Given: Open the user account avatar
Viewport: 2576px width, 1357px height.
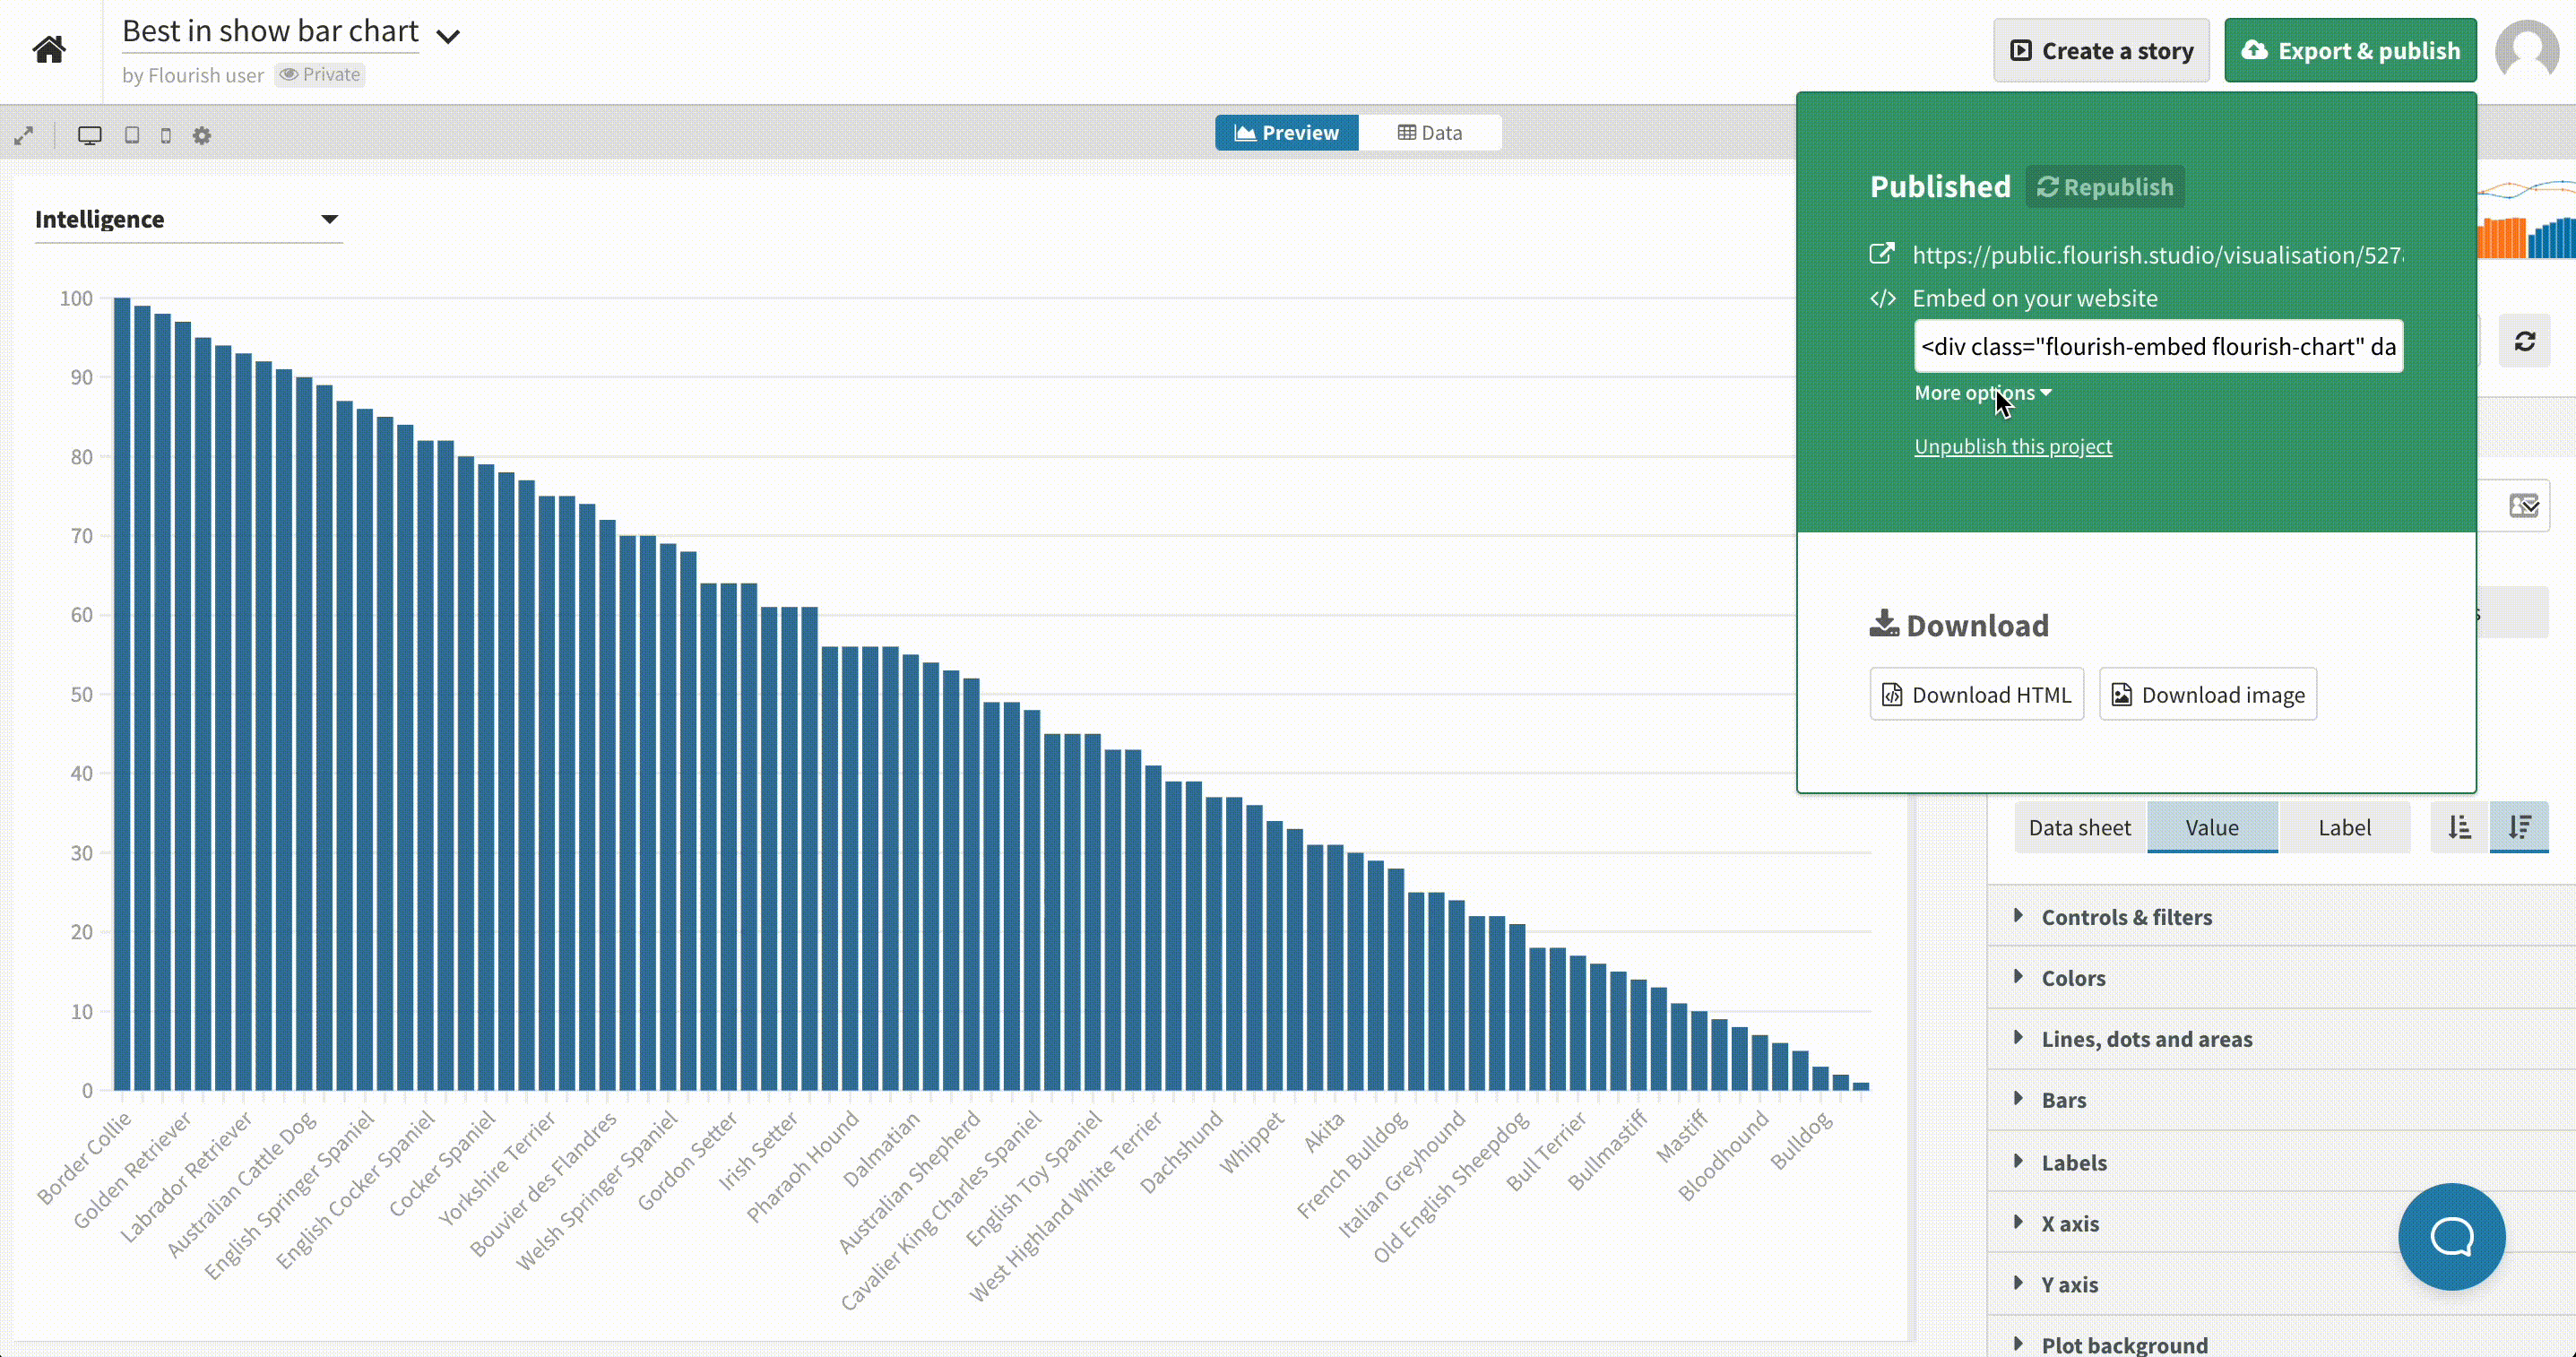Looking at the screenshot, I should point(2527,50).
